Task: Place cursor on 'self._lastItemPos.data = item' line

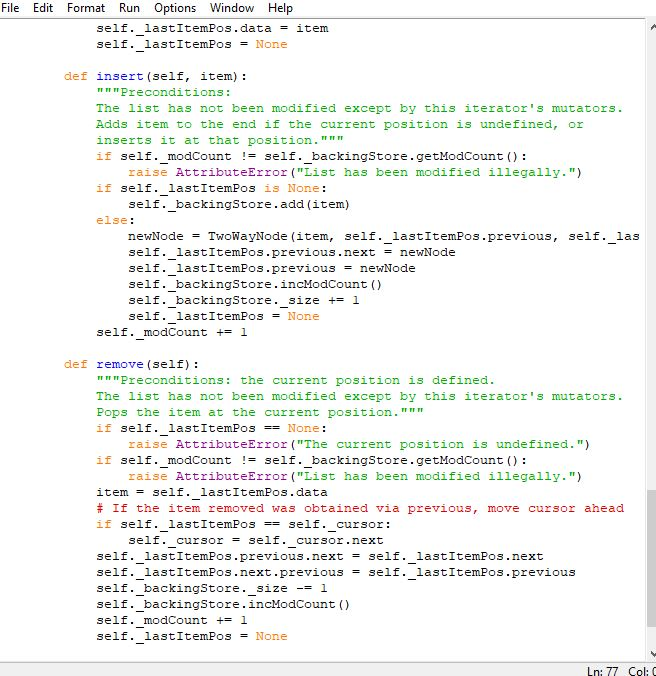Action: 212,28
